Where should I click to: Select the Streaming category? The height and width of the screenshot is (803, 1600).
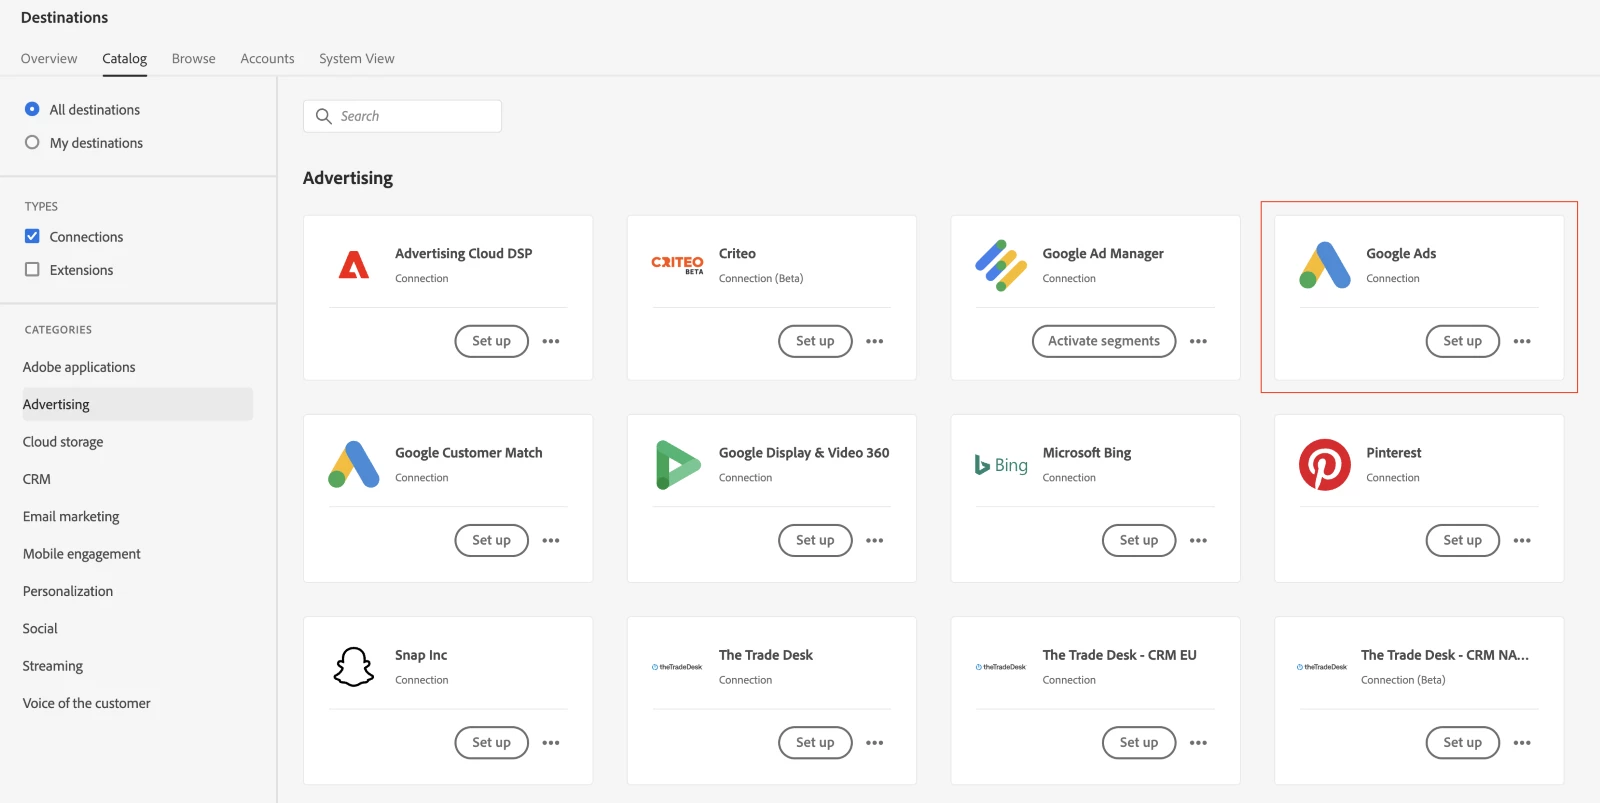53,666
